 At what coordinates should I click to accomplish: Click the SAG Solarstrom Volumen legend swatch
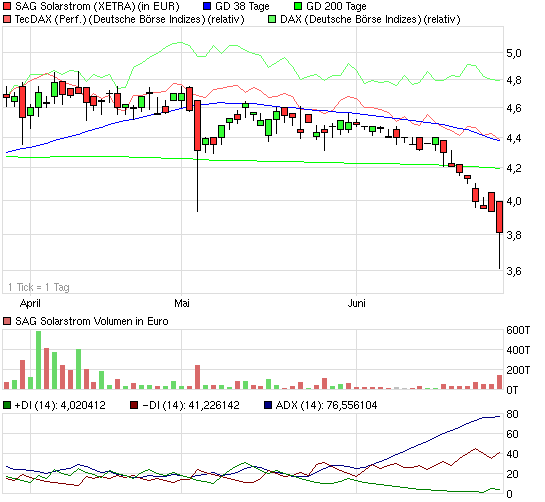click(7, 321)
